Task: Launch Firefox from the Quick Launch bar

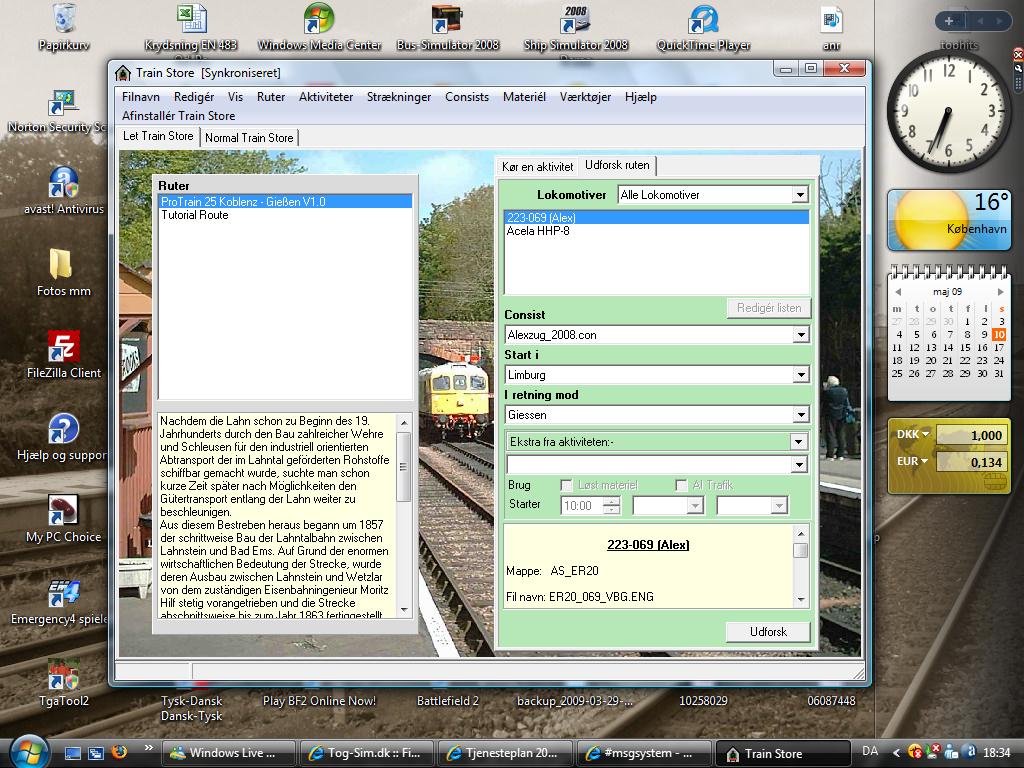Action: pos(119,752)
